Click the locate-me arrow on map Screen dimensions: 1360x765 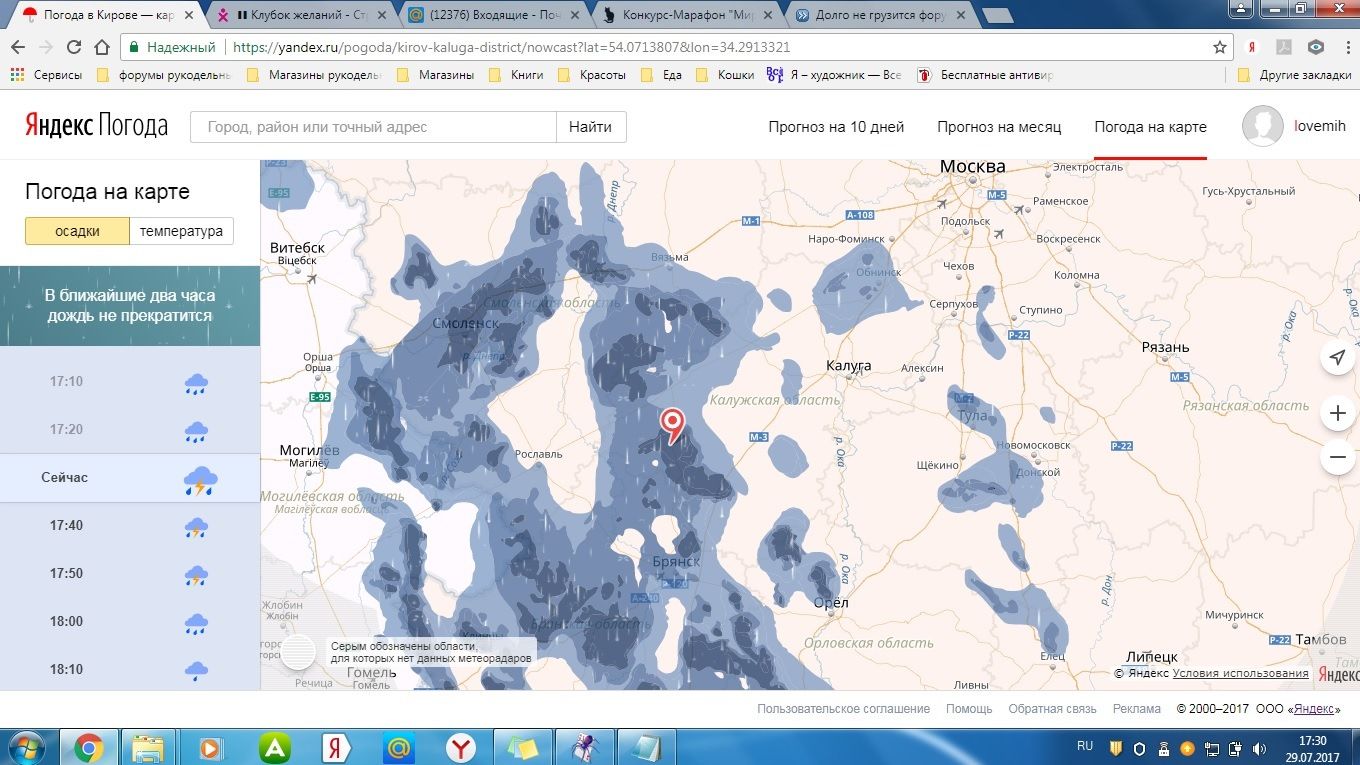(1337, 358)
